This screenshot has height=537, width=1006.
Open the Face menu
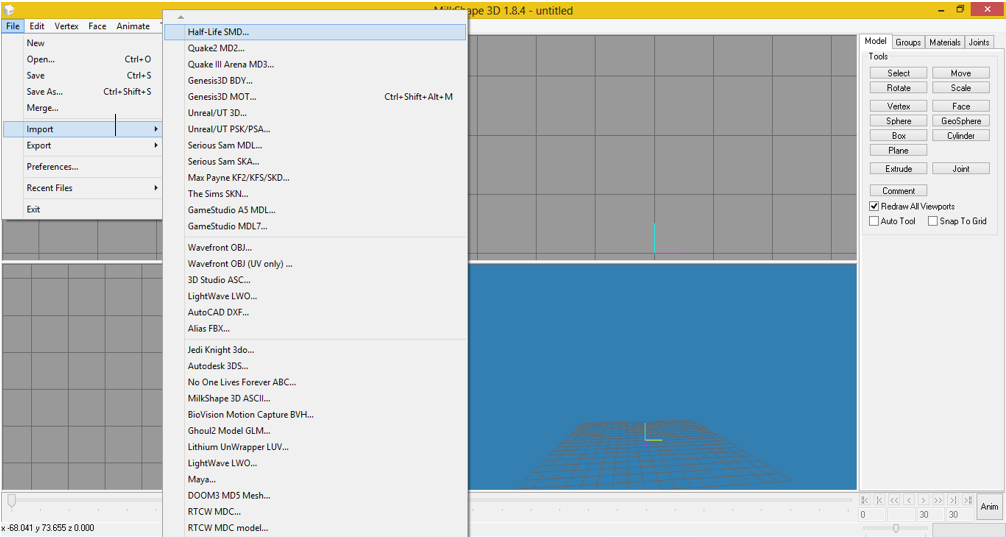(x=98, y=26)
